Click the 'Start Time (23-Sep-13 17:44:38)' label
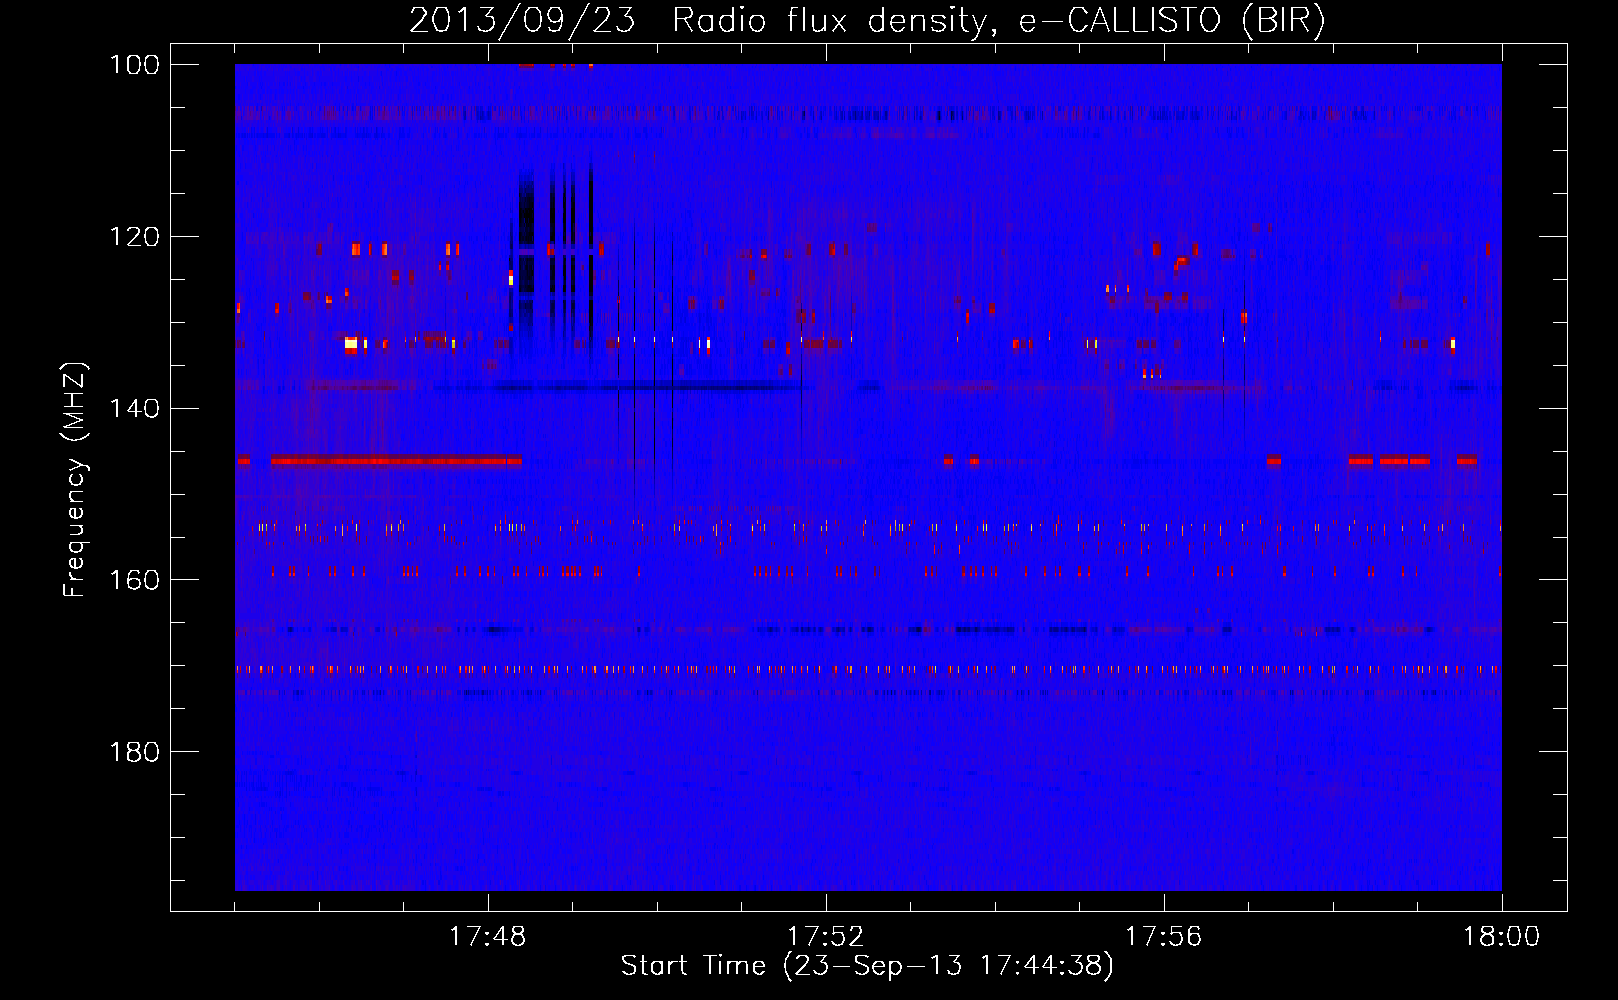This screenshot has width=1618, height=1000. 867,966
